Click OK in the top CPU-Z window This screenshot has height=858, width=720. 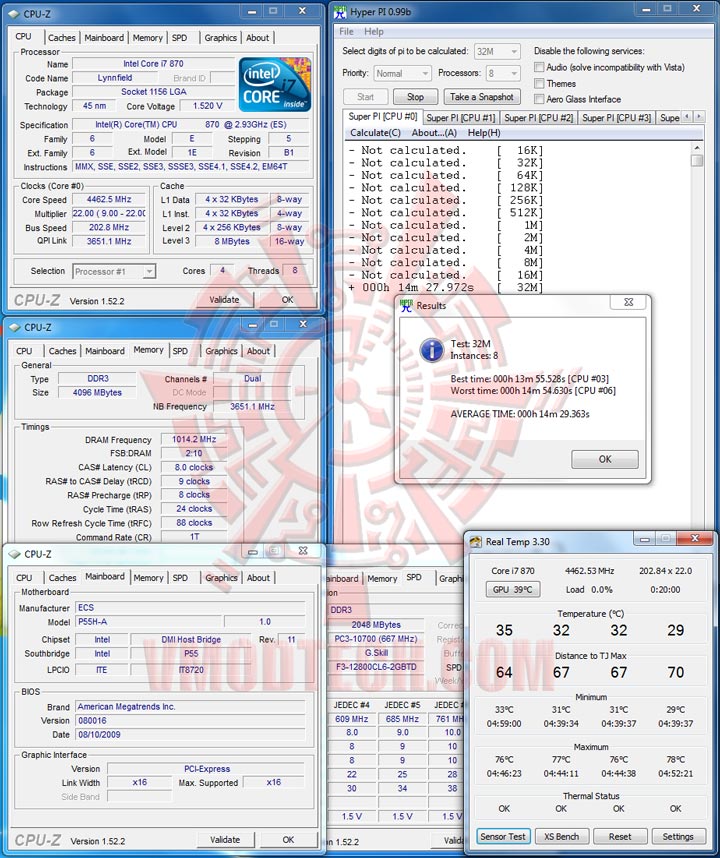(287, 299)
